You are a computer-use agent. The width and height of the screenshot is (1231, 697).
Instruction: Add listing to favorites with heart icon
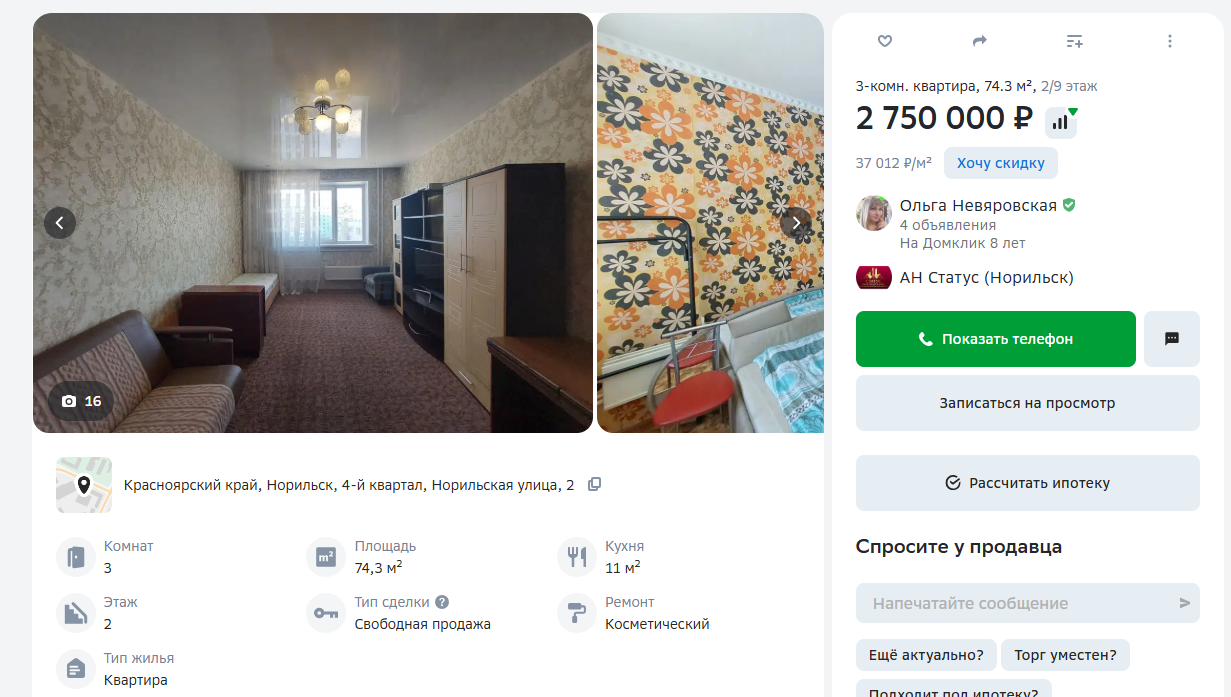(x=884, y=41)
